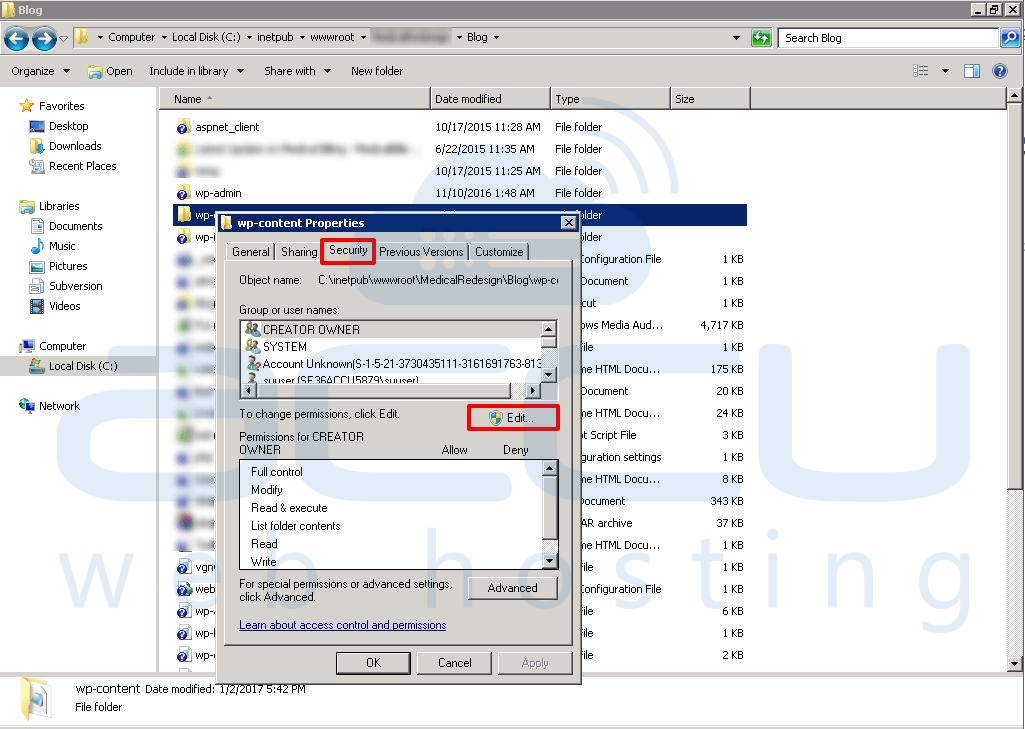
Task: Click the Forward navigation arrow
Action: (44, 39)
